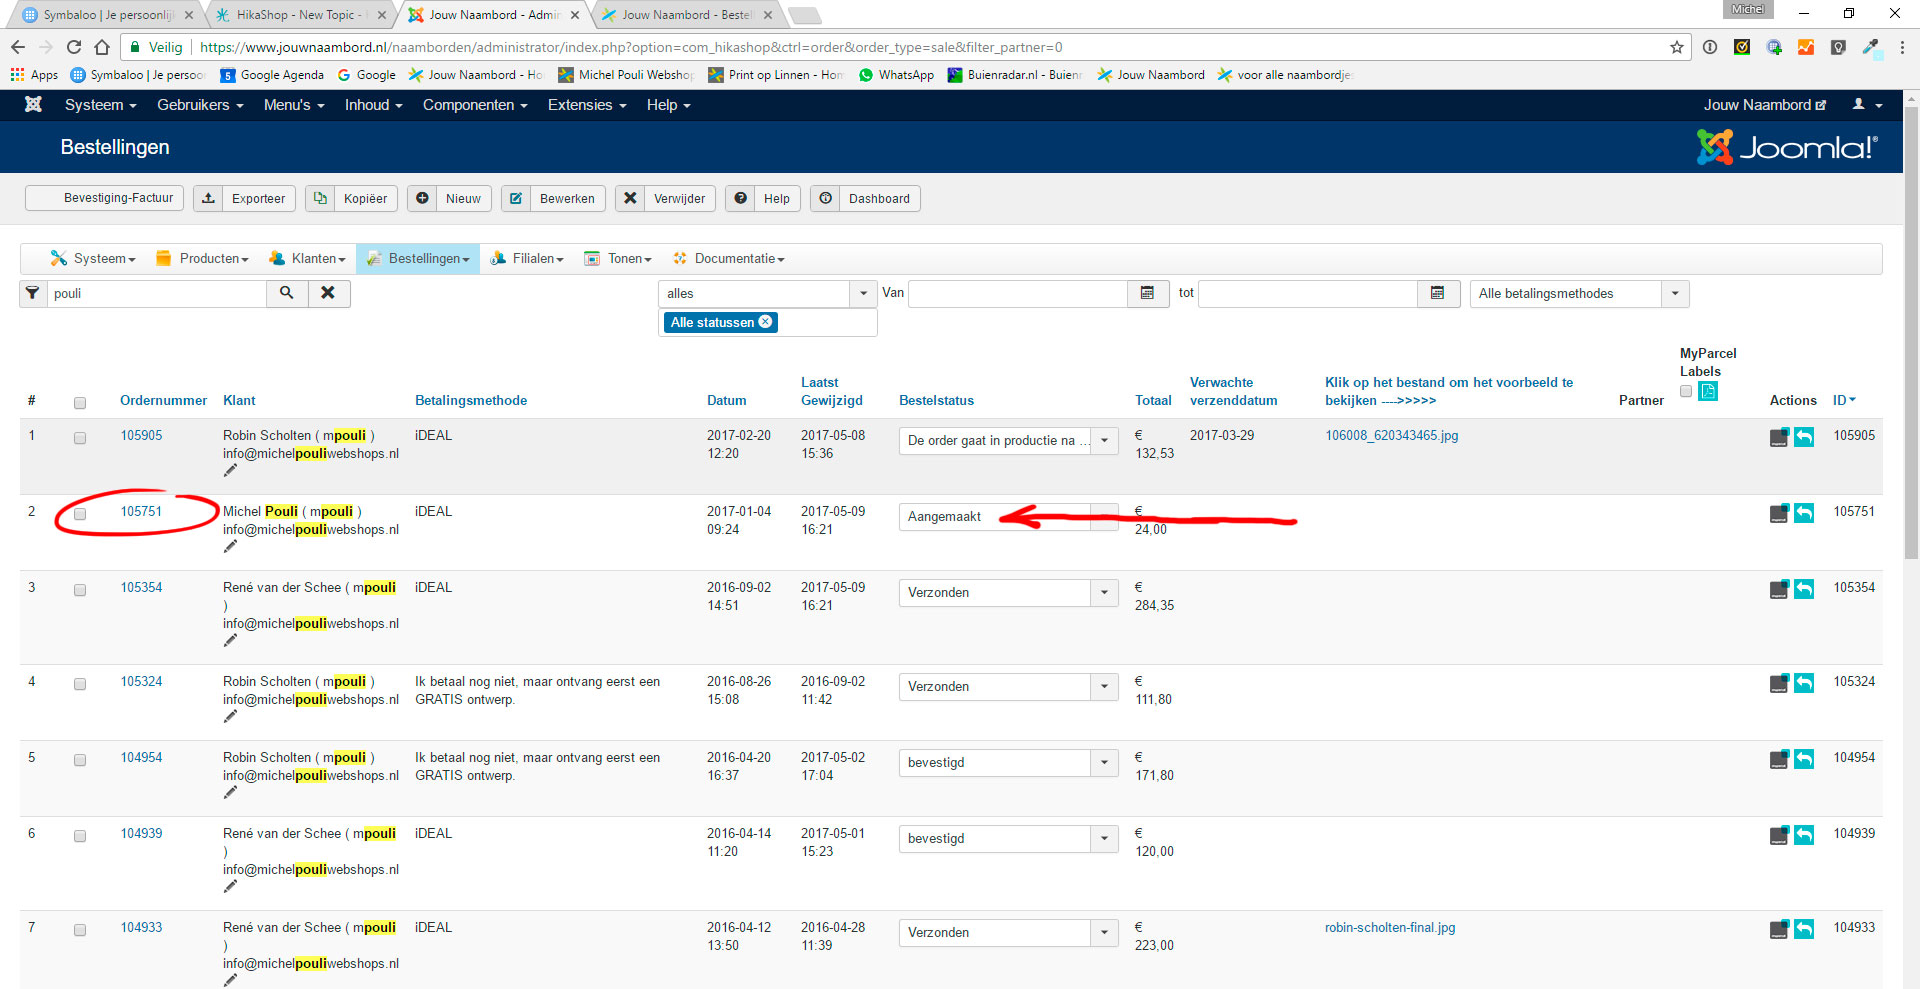
Task: Remove the Alle statussen filter tag
Action: point(766,322)
